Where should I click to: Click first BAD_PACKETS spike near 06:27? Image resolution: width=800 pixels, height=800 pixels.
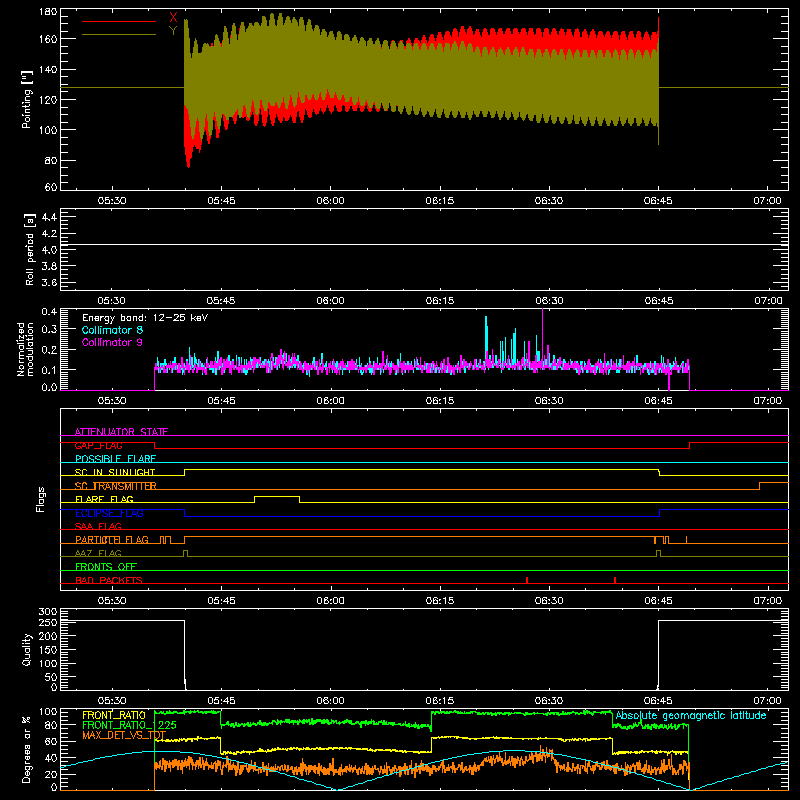coord(527,580)
